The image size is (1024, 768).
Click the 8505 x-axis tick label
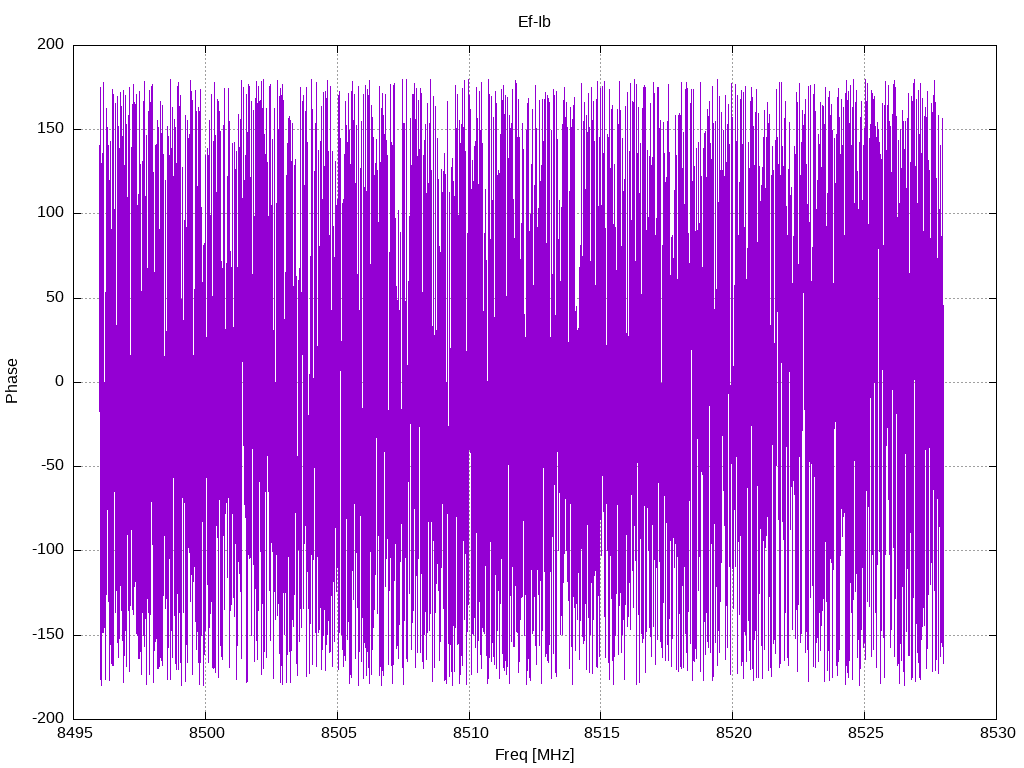tap(338, 733)
